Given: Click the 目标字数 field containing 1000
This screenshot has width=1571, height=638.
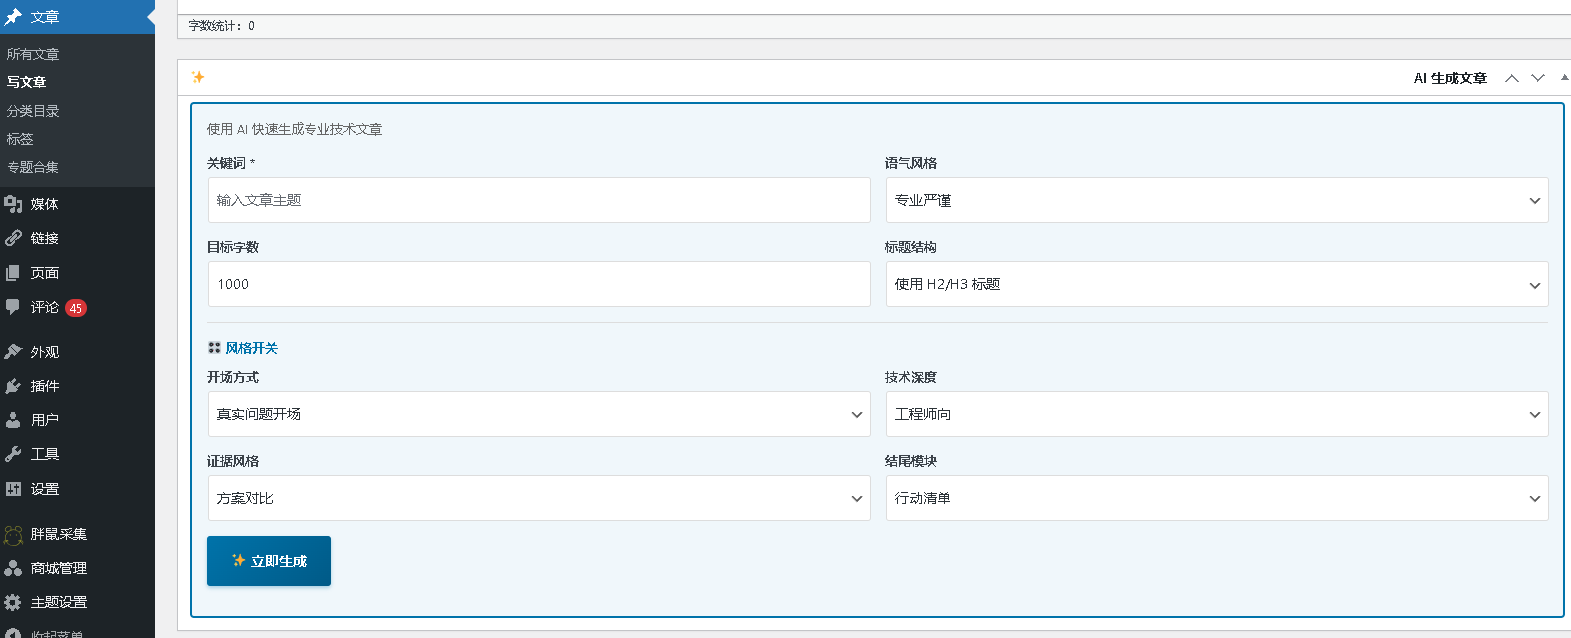Looking at the screenshot, I should click(538, 284).
